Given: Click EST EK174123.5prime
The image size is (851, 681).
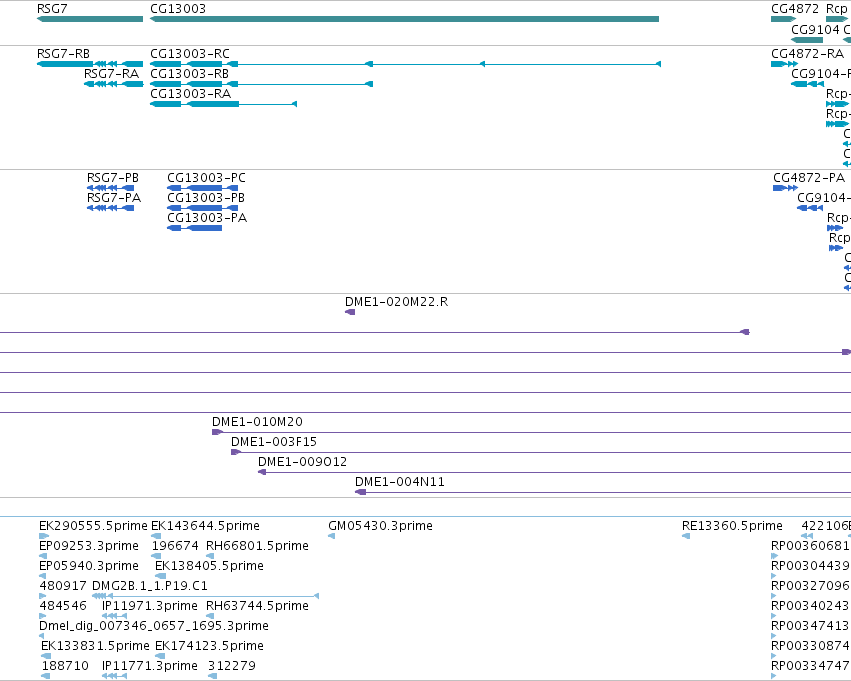Looking at the screenshot, I should coord(160,656).
